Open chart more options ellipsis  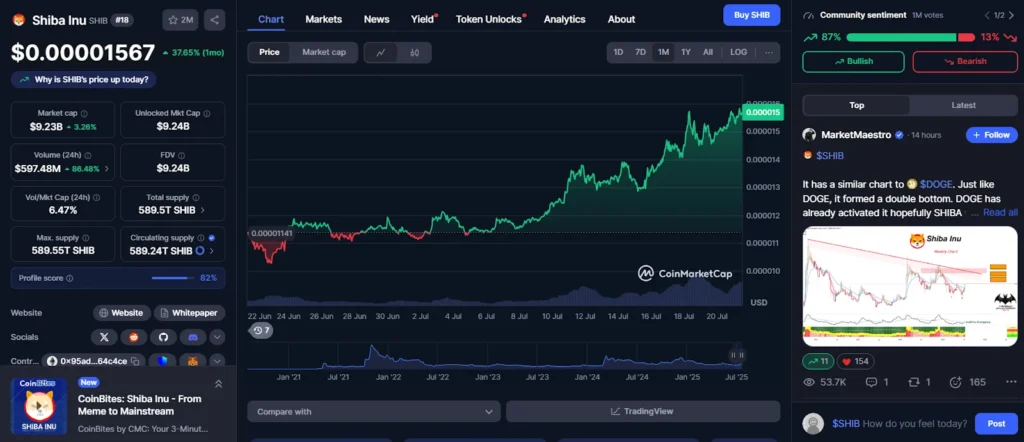coord(769,52)
